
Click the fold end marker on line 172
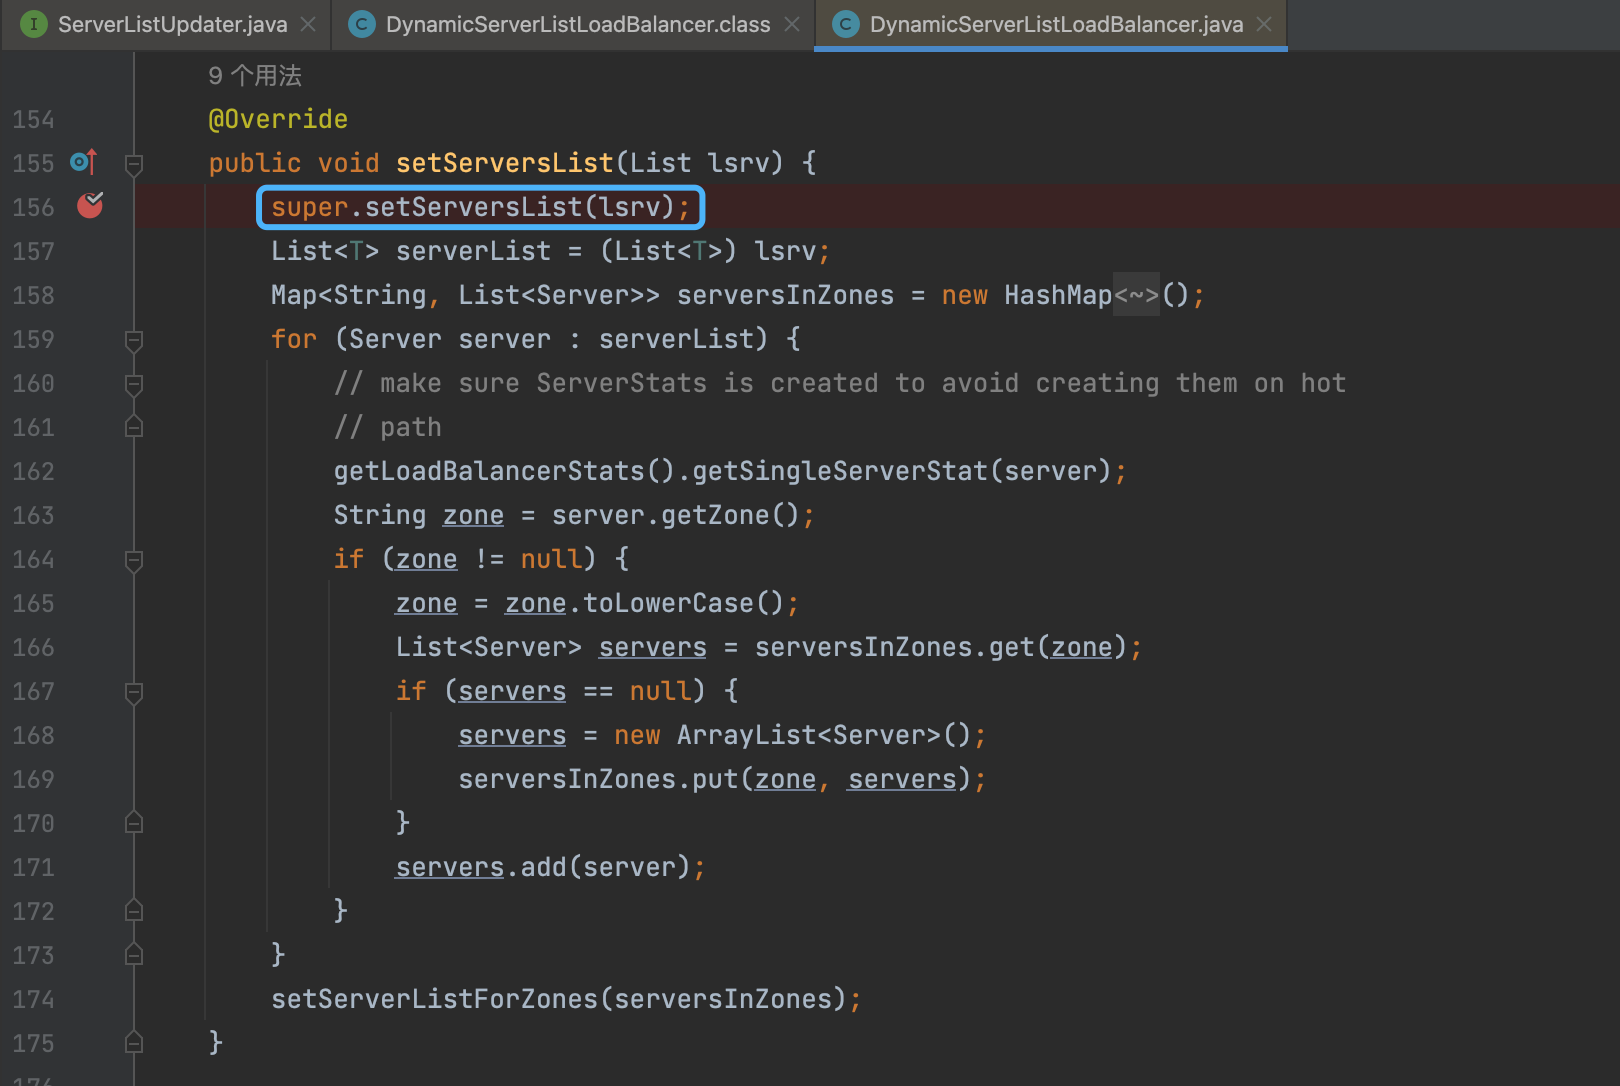click(x=134, y=911)
